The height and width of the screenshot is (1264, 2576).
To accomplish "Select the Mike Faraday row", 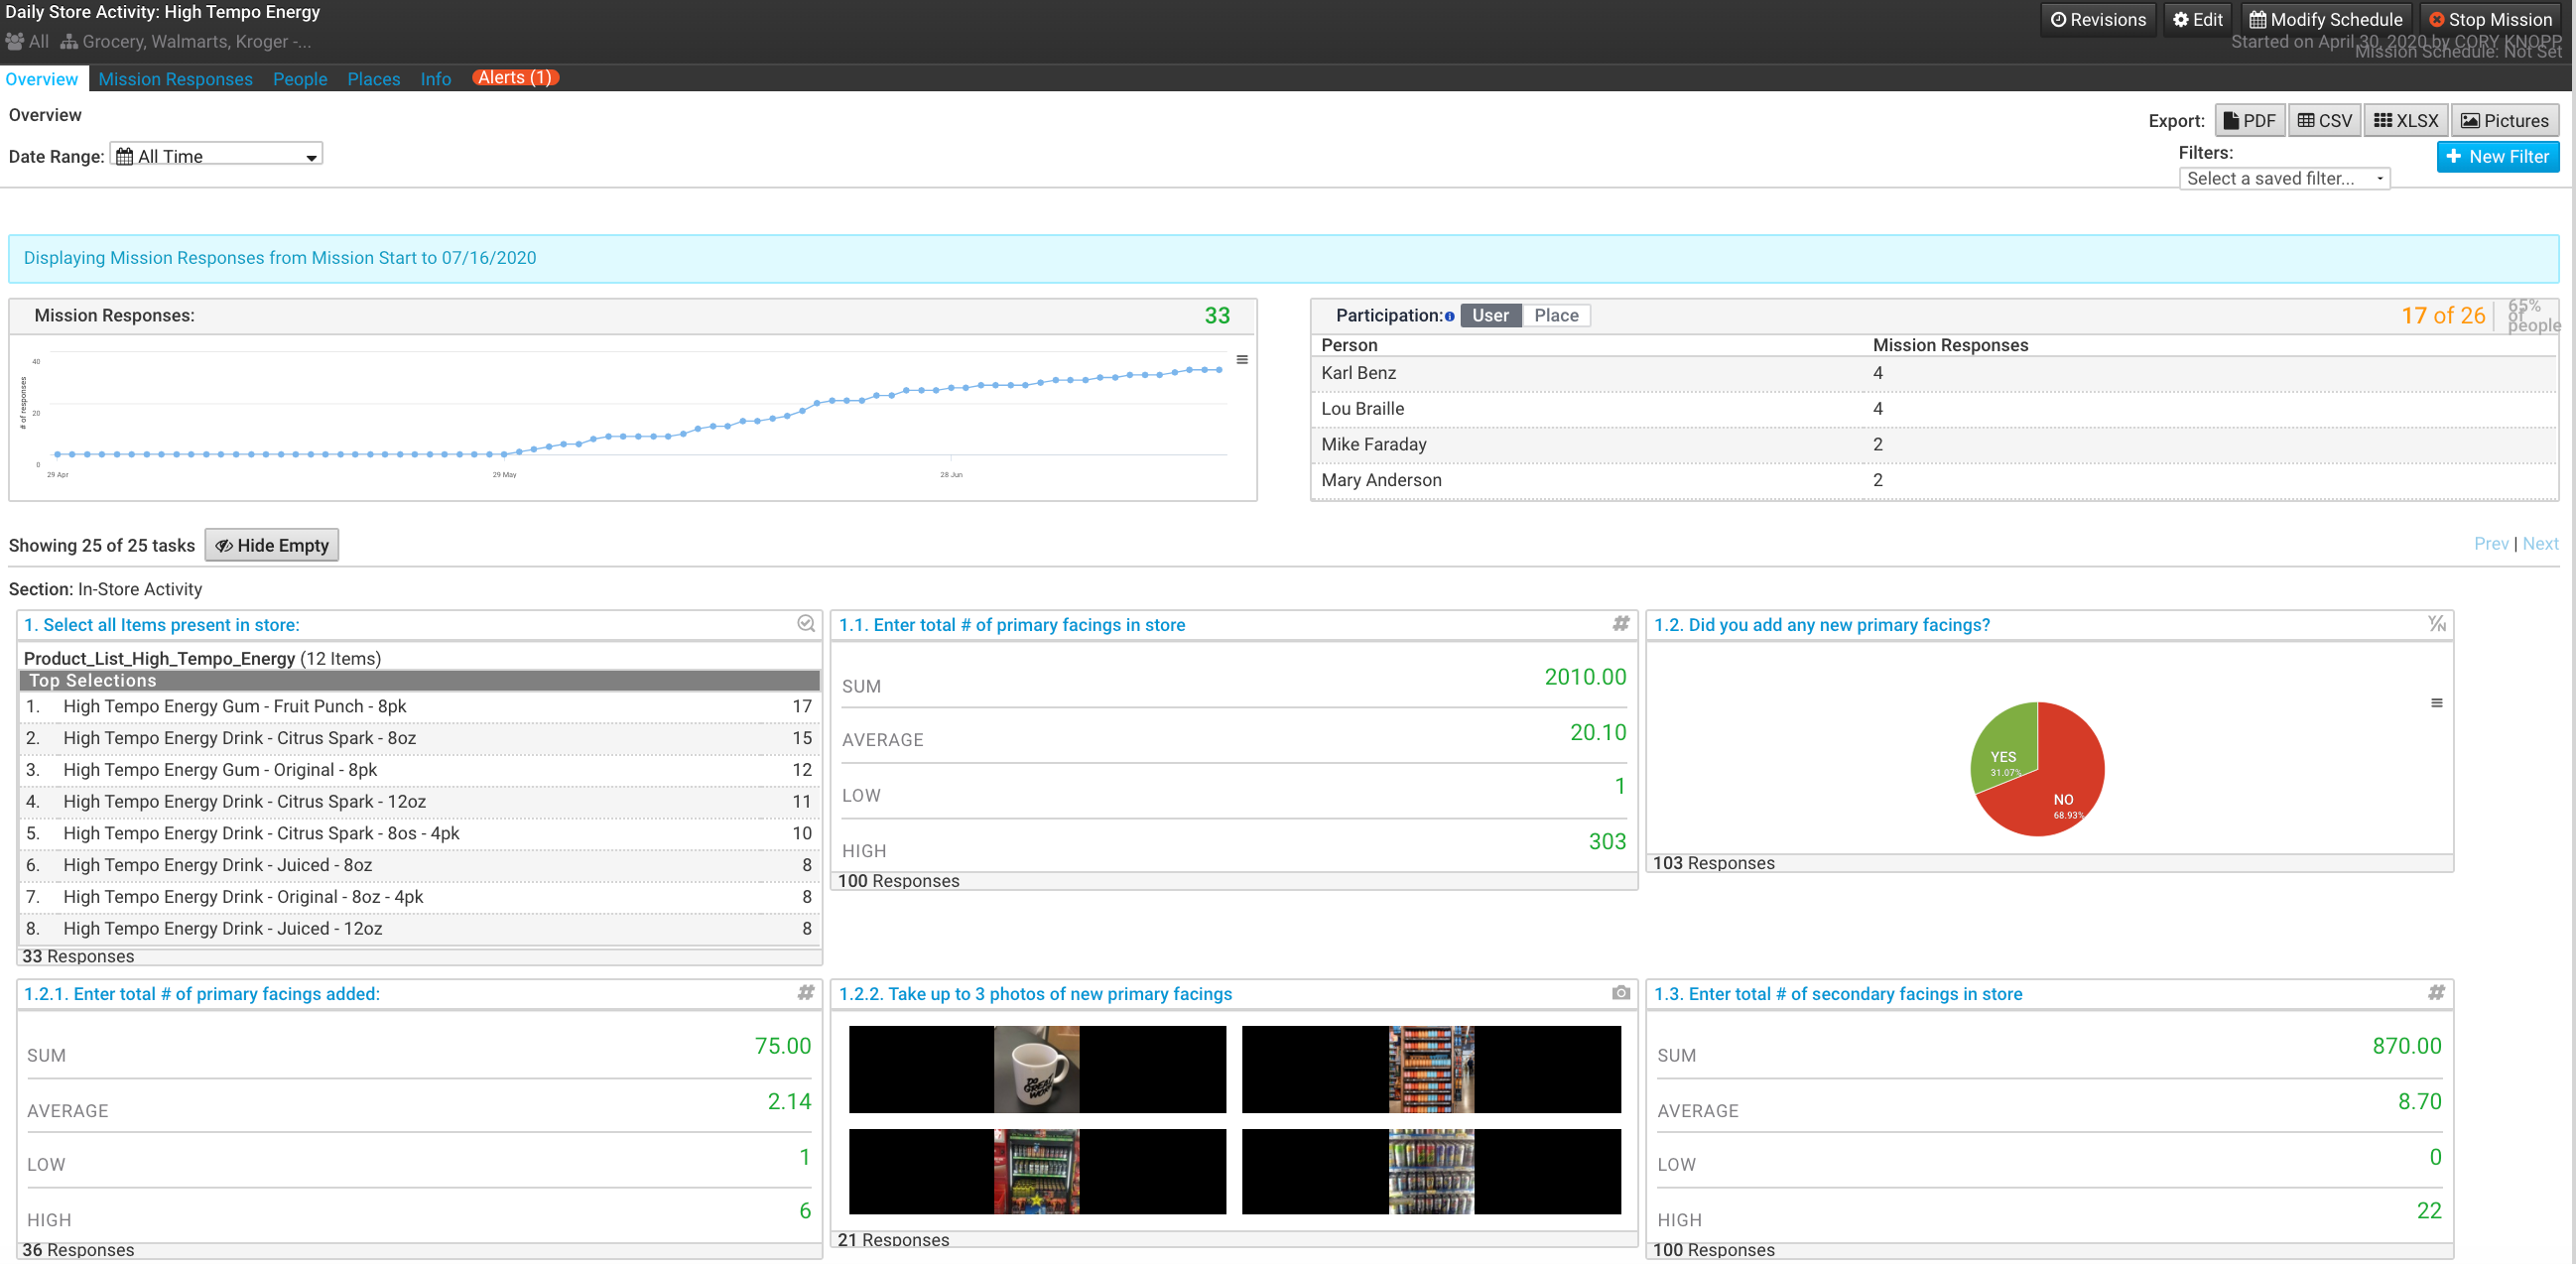I will 1934,445.
